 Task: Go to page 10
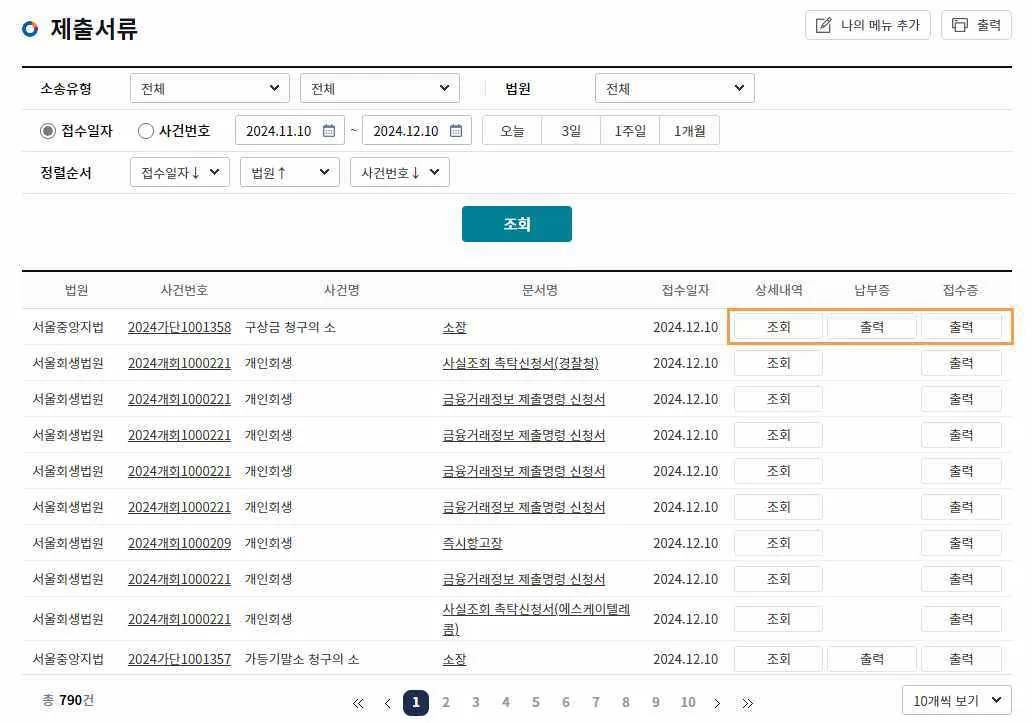point(688,702)
